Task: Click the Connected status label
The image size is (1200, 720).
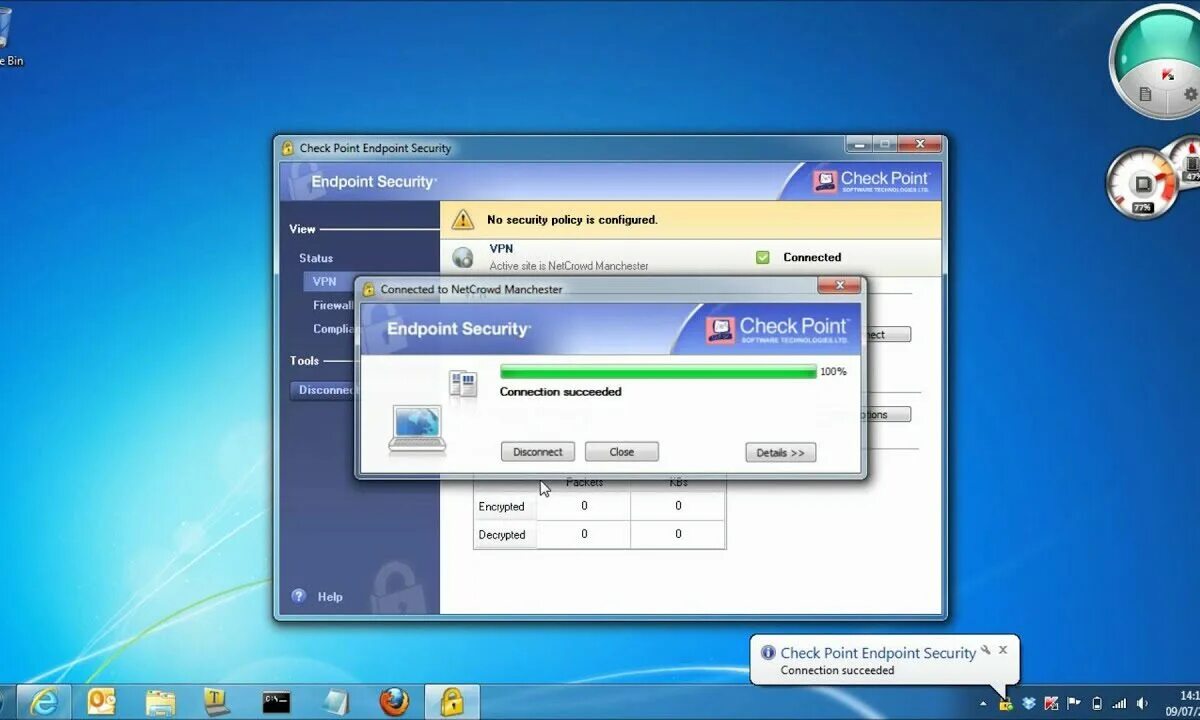Action: coord(812,257)
